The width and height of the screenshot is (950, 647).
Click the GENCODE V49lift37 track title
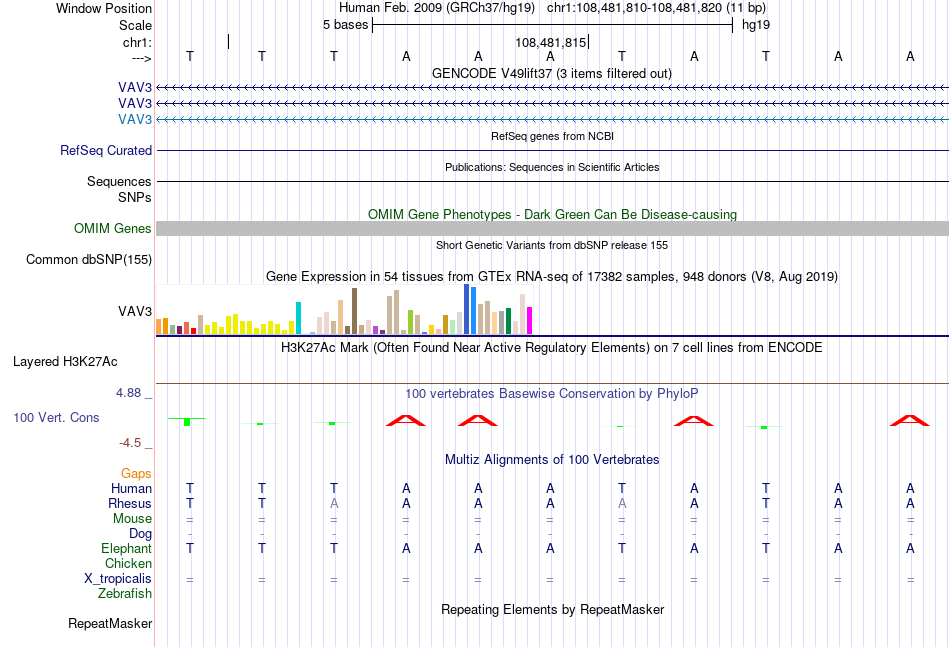click(551, 73)
